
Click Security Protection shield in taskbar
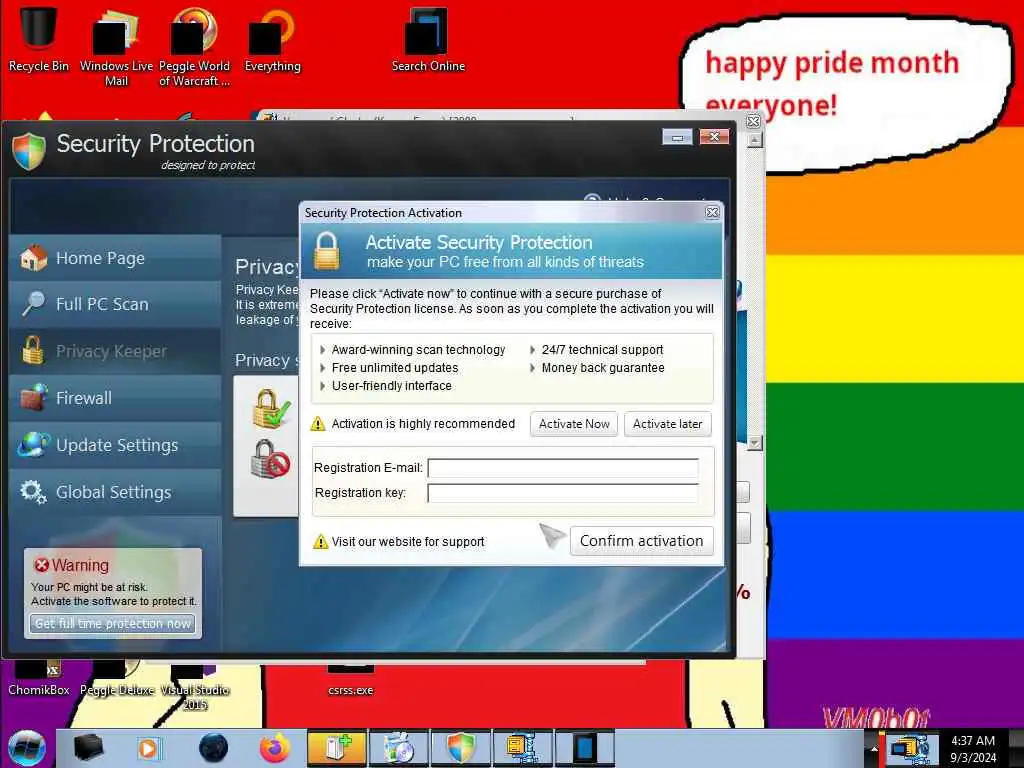click(460, 748)
